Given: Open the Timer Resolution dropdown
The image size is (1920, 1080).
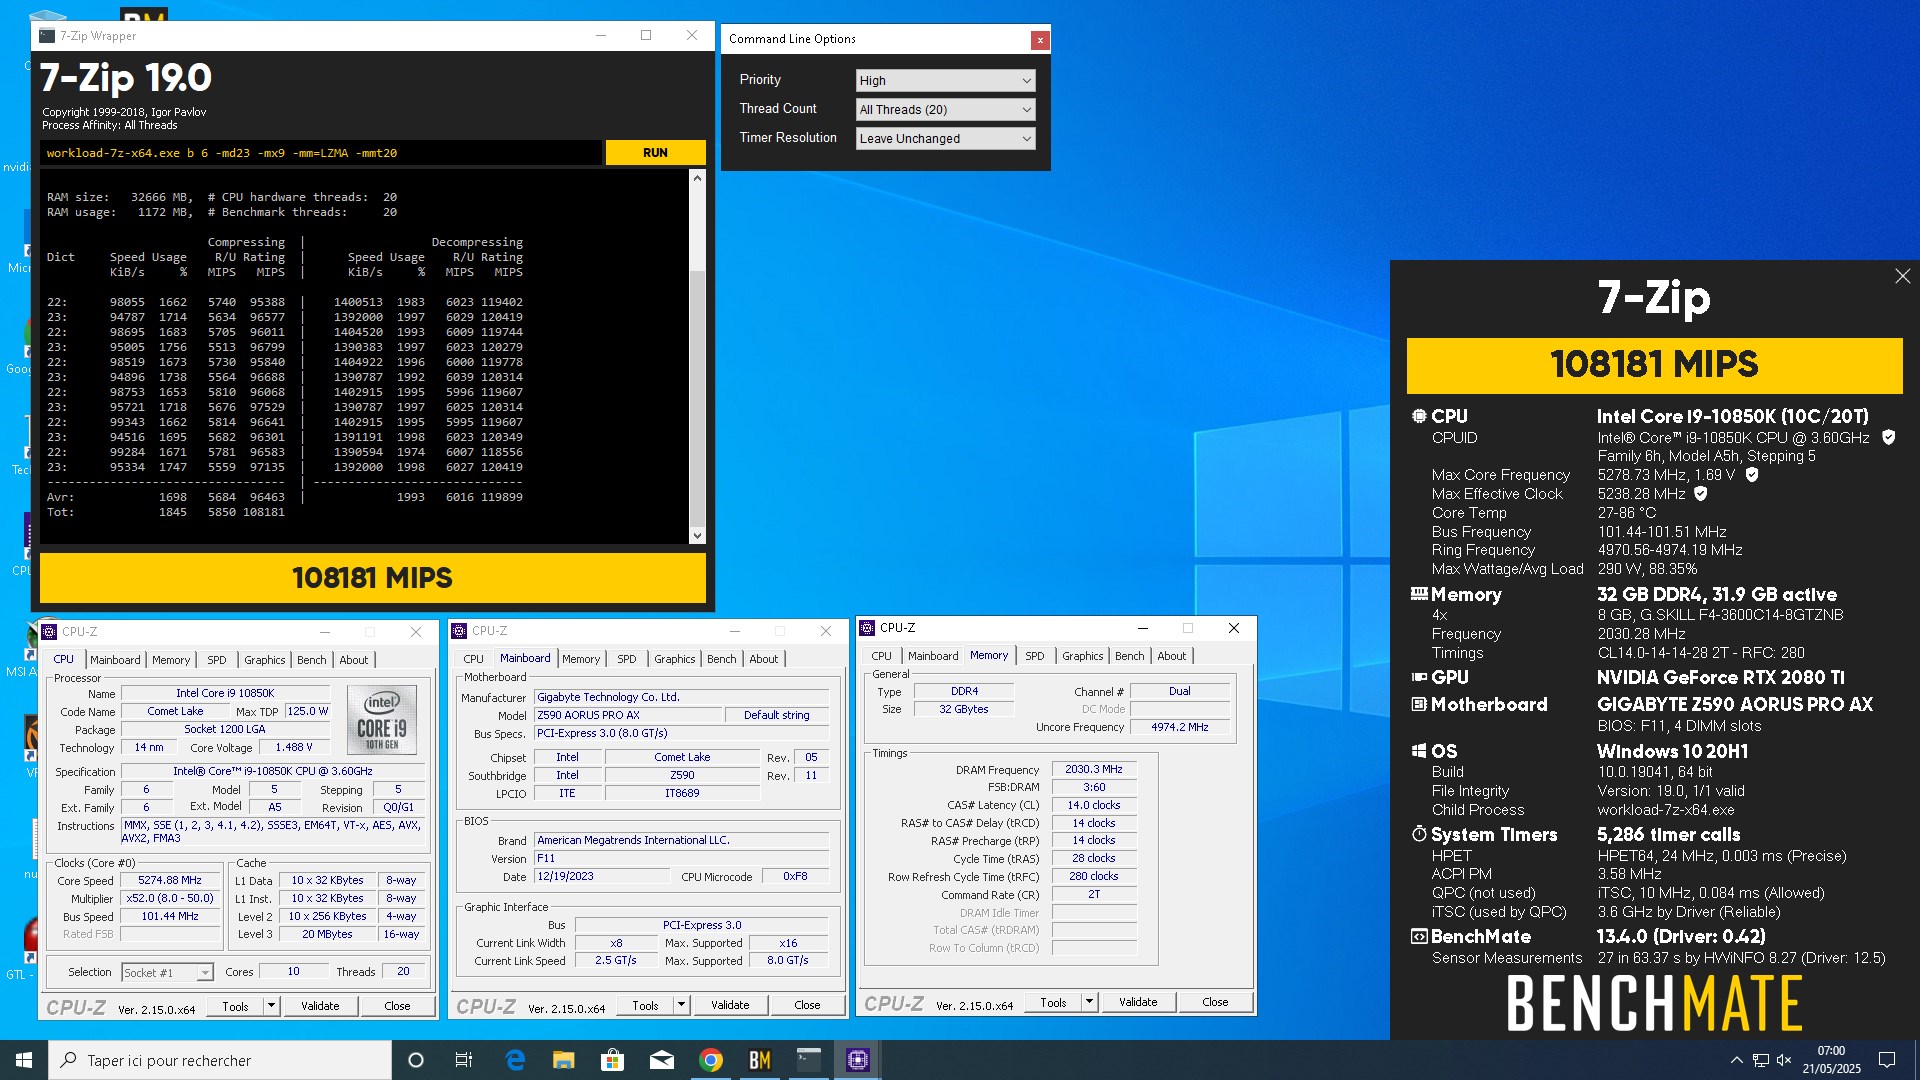Looking at the screenshot, I should 945,138.
